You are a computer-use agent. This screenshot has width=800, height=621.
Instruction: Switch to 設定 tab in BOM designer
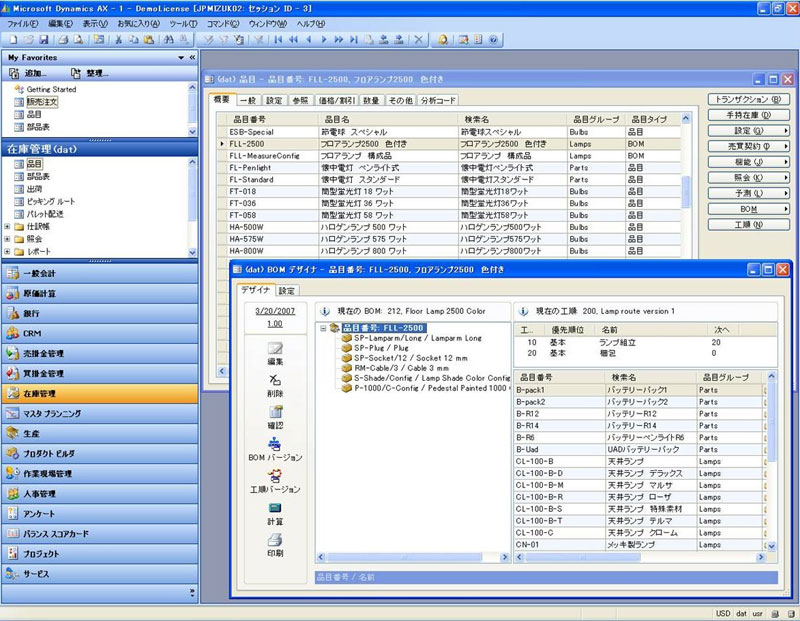[287, 291]
